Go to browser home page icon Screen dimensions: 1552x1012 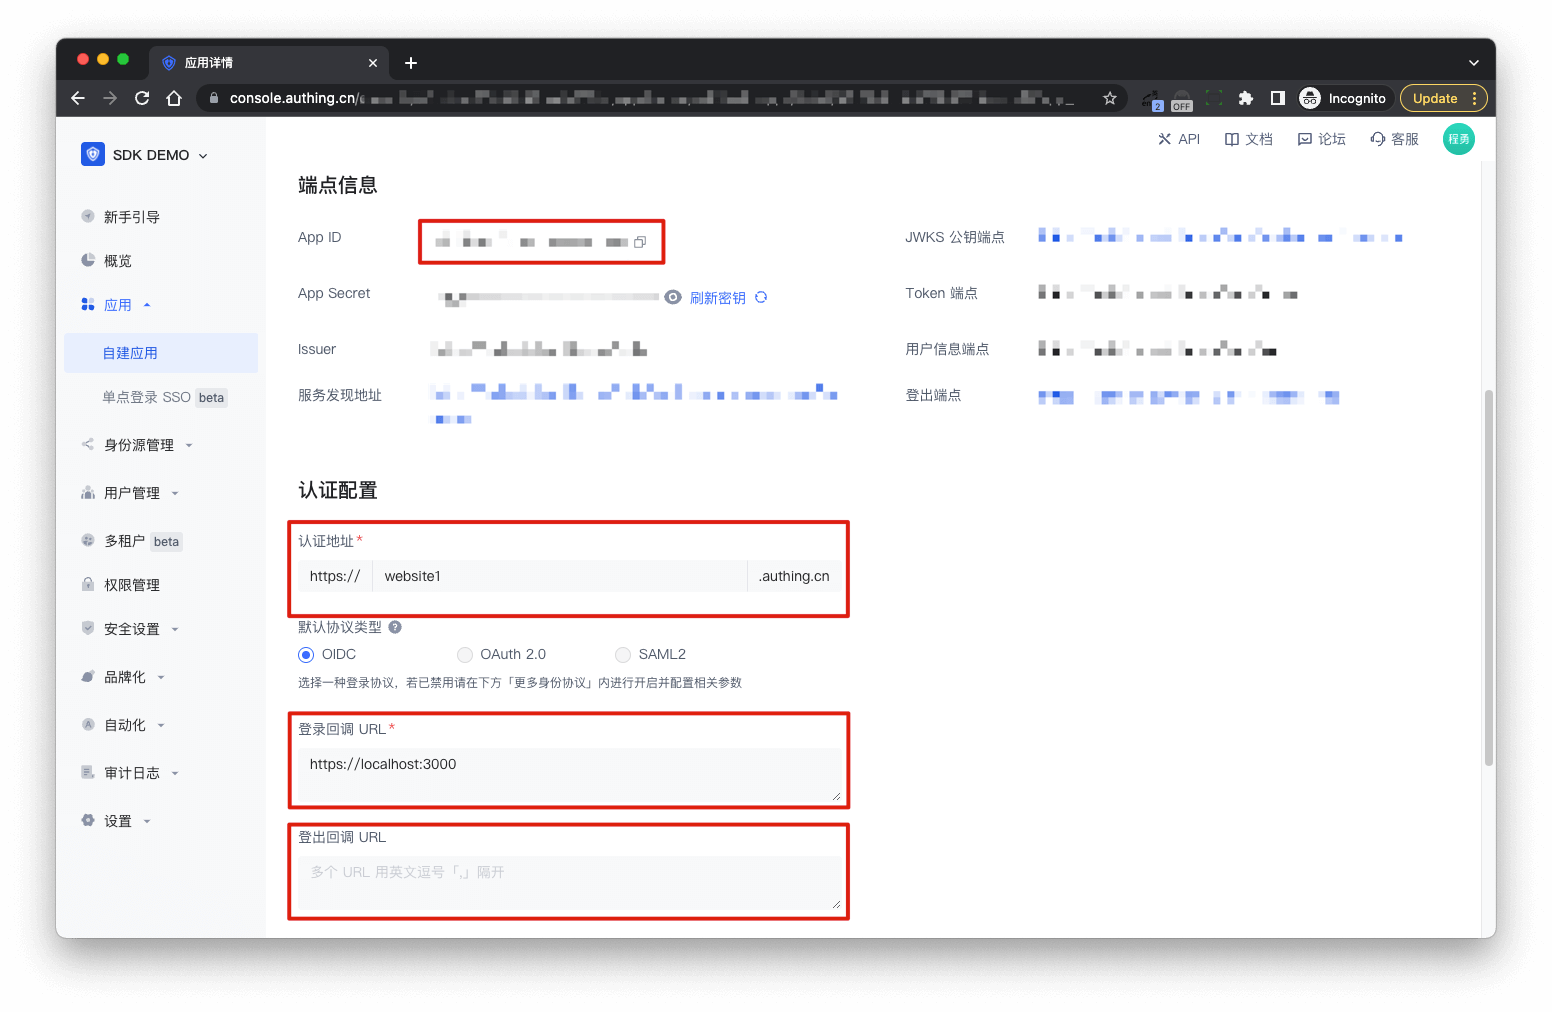coord(174,98)
